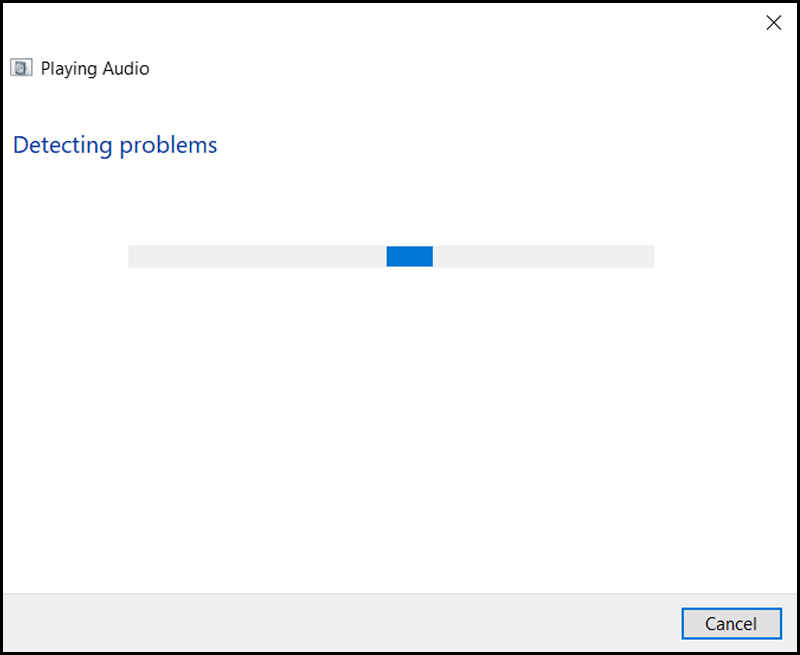Screen dimensions: 800x655
Task: Click the word Audio in the title
Action: (x=126, y=68)
